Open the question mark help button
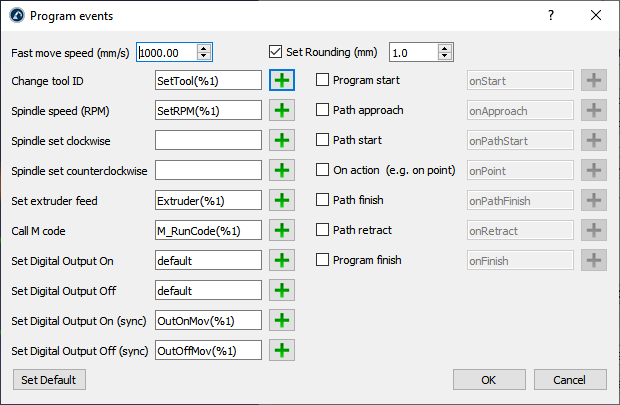The width and height of the screenshot is (620, 405). pyautogui.click(x=551, y=15)
